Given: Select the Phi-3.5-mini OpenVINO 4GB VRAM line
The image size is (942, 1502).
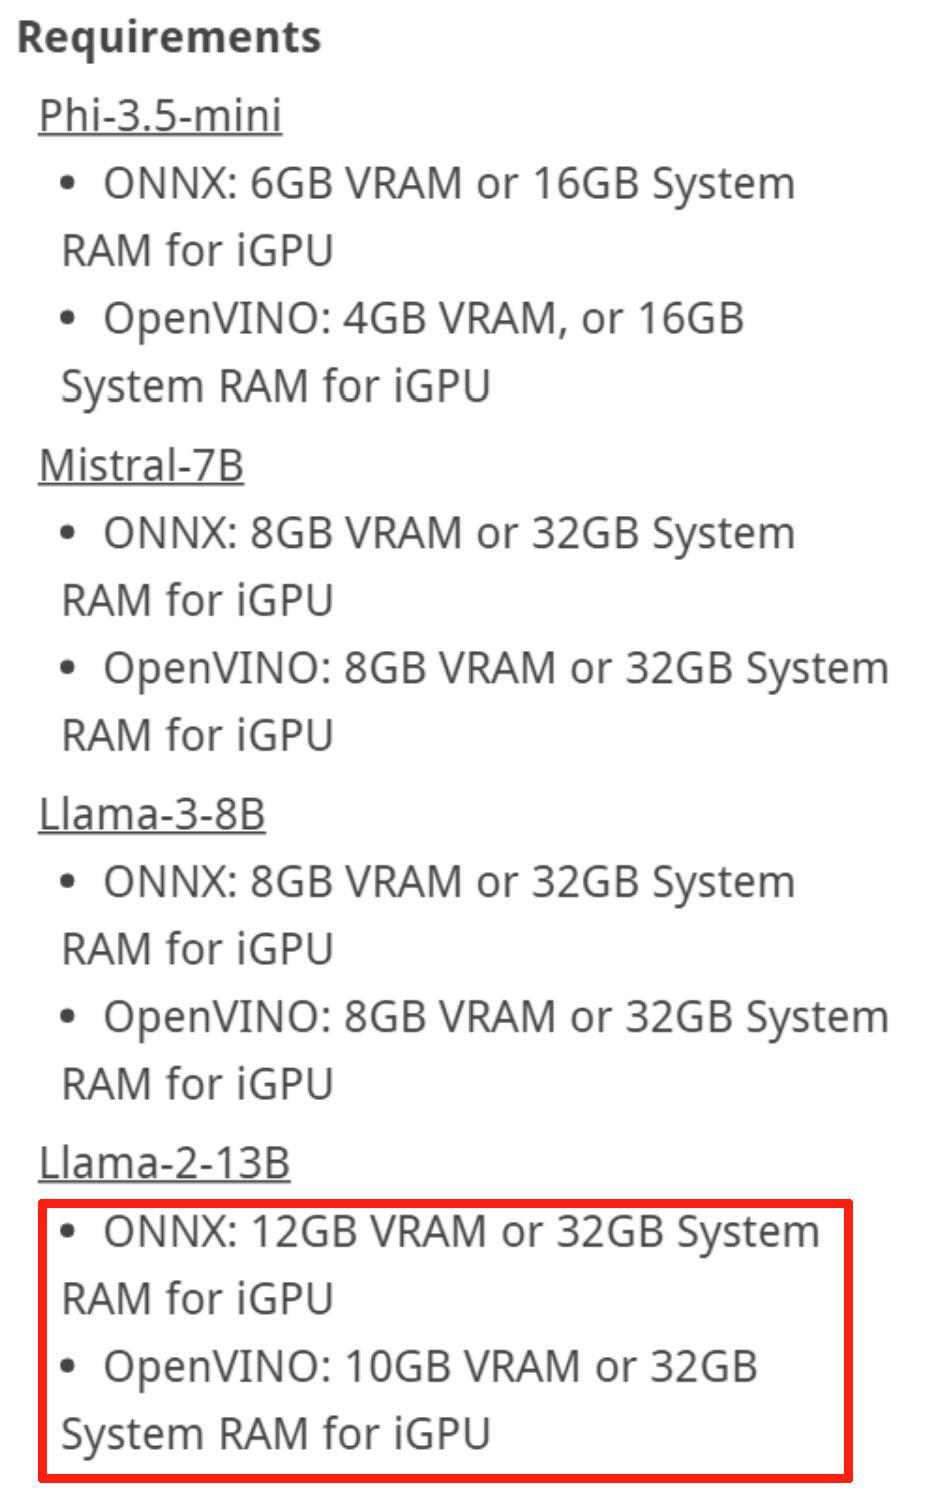Looking at the screenshot, I should coord(423,319).
